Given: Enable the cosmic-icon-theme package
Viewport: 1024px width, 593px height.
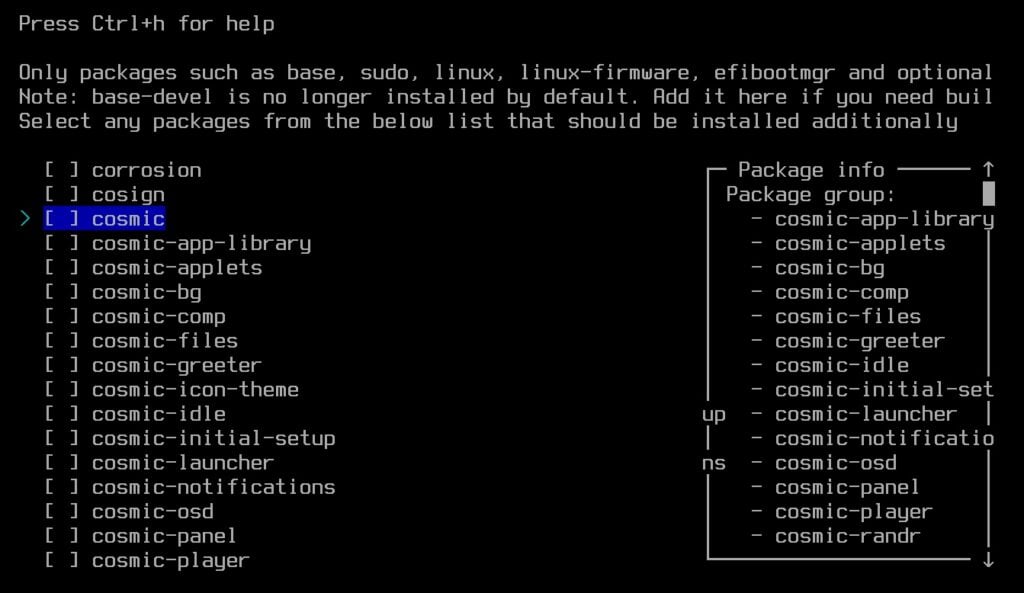Looking at the screenshot, I should pos(58,389).
